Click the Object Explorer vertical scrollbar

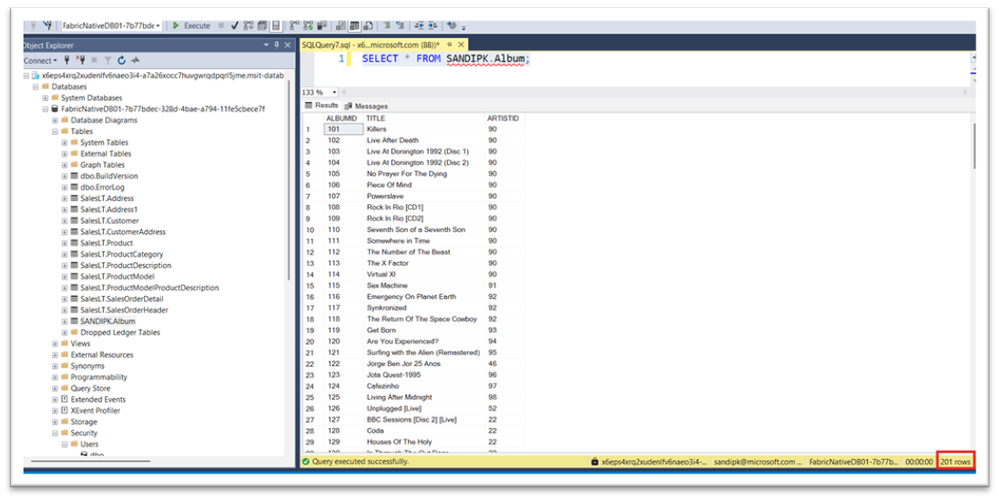(289, 178)
